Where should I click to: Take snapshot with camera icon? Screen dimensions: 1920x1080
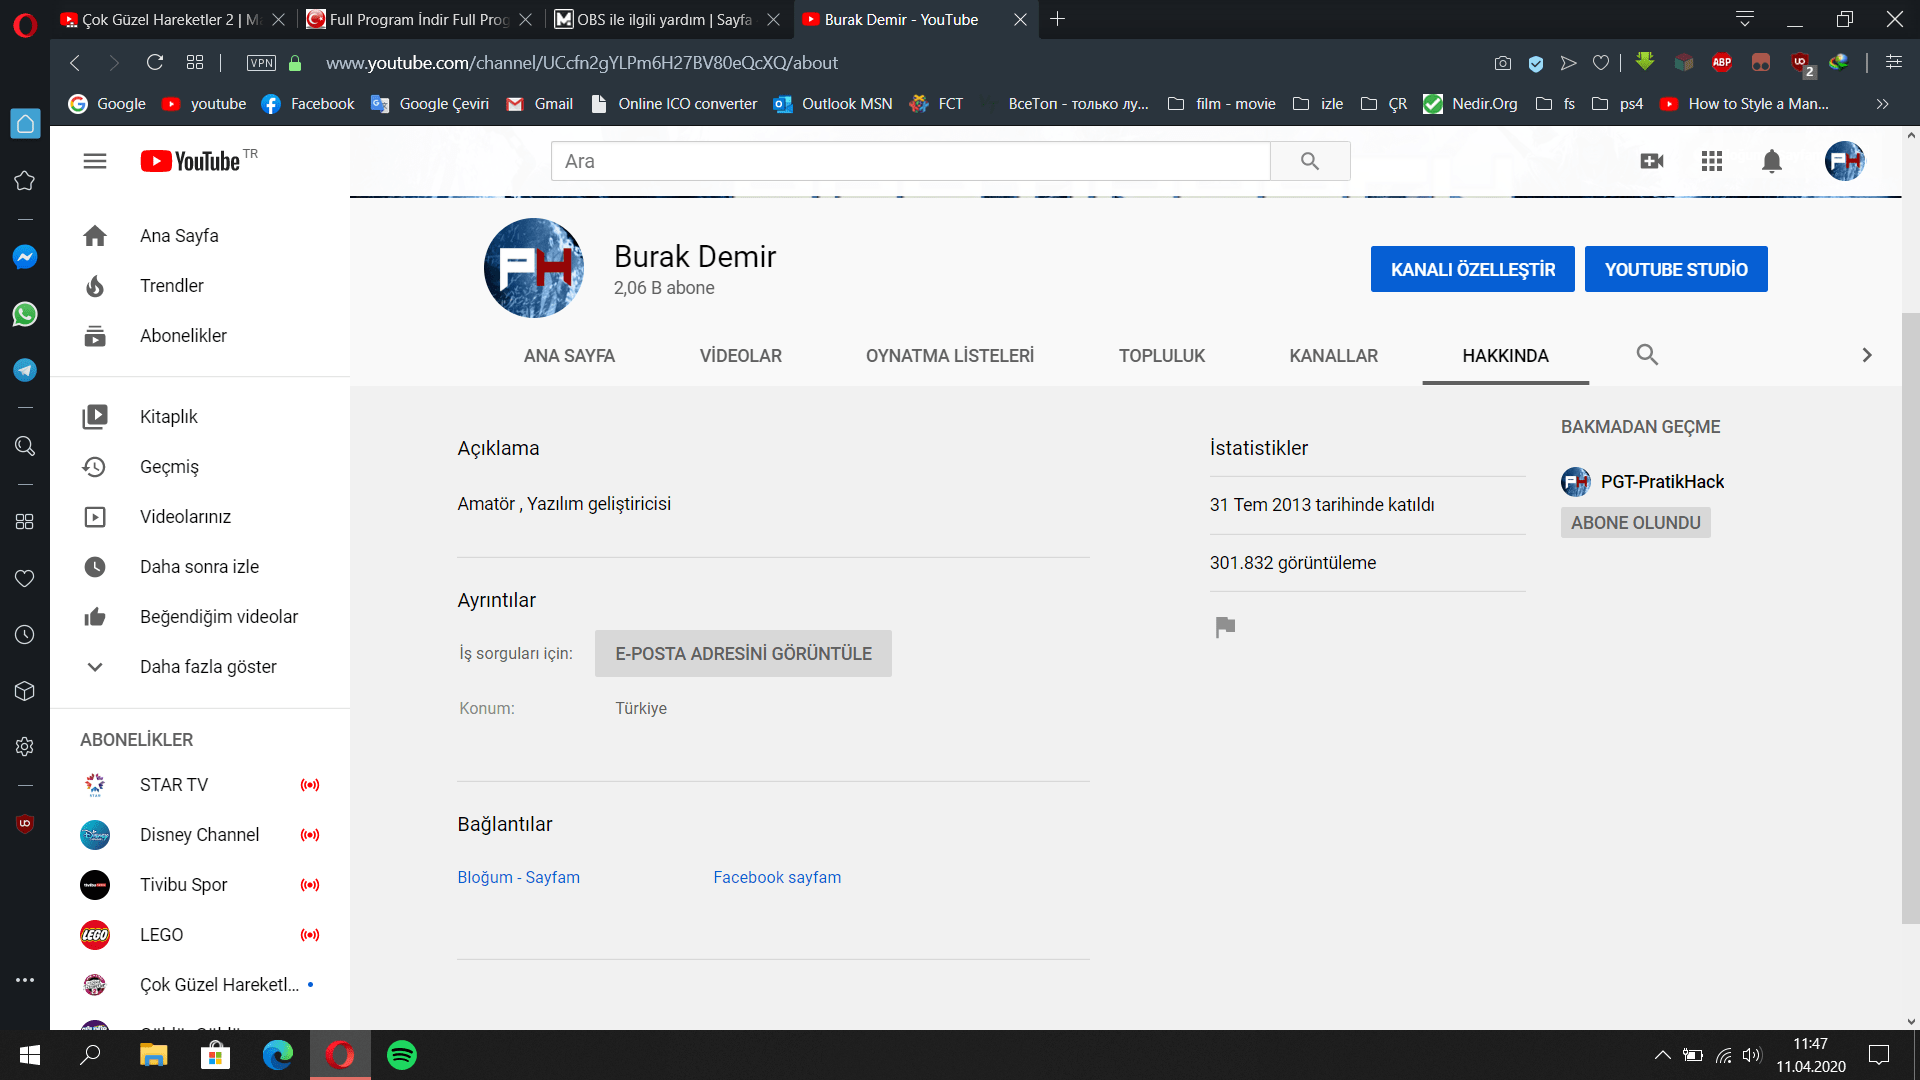(x=1503, y=63)
